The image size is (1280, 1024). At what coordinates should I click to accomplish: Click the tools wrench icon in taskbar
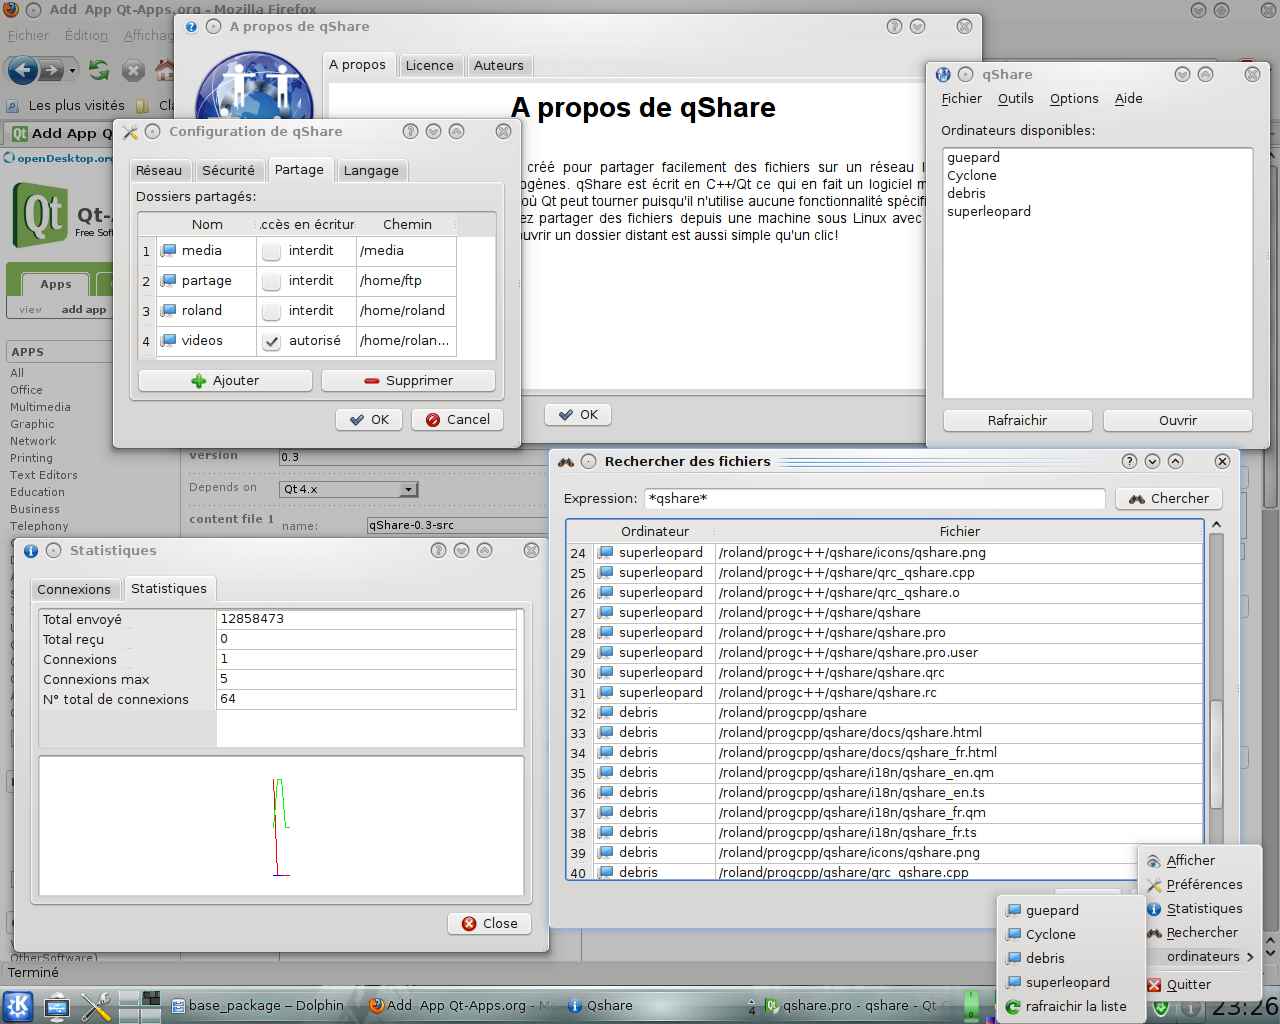point(96,1006)
